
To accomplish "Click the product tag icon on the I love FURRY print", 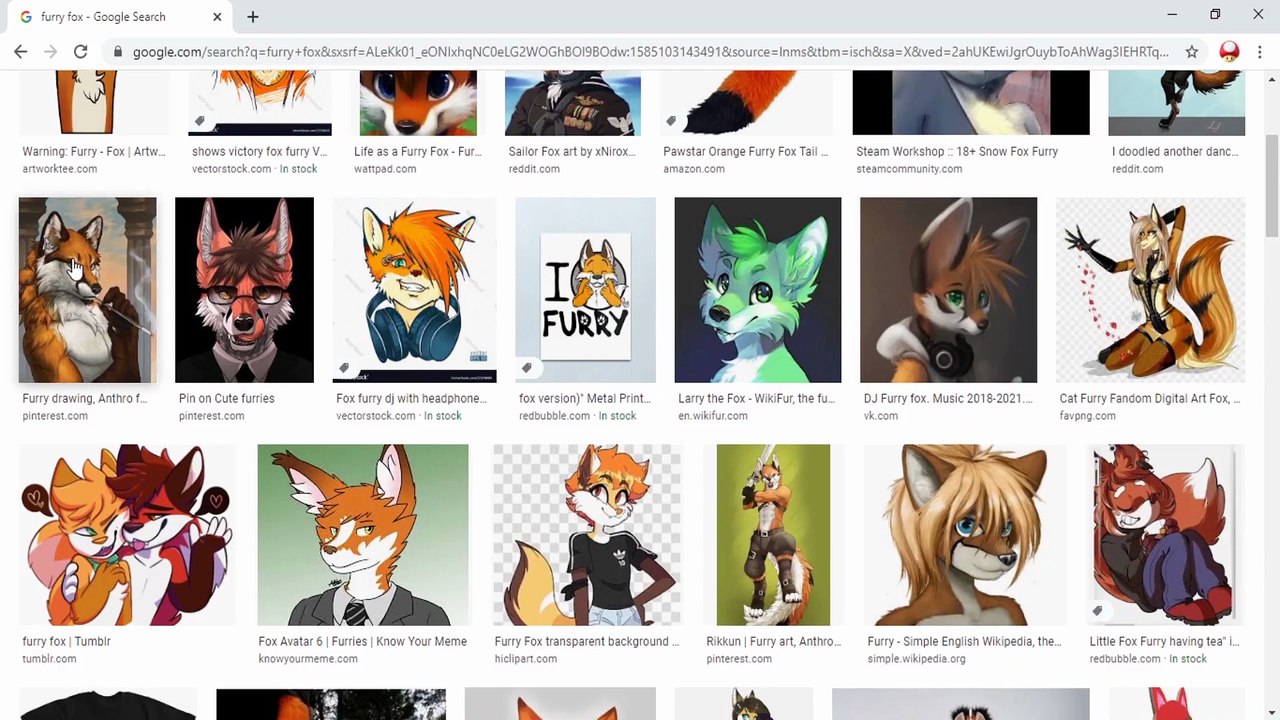I will 527,369.
